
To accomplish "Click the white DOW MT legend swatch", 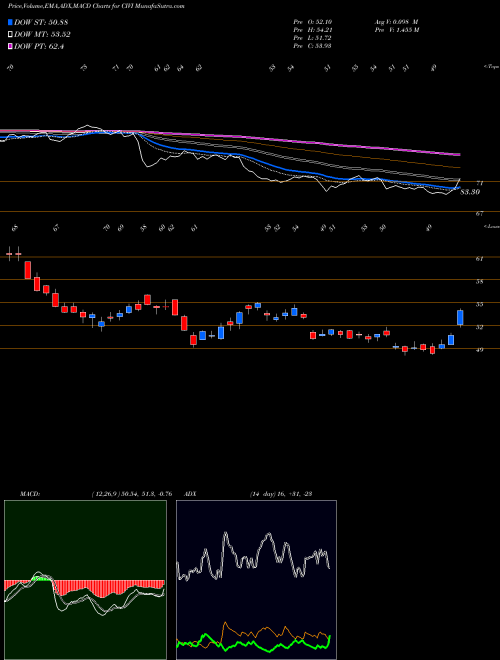I will tap(10, 35).
